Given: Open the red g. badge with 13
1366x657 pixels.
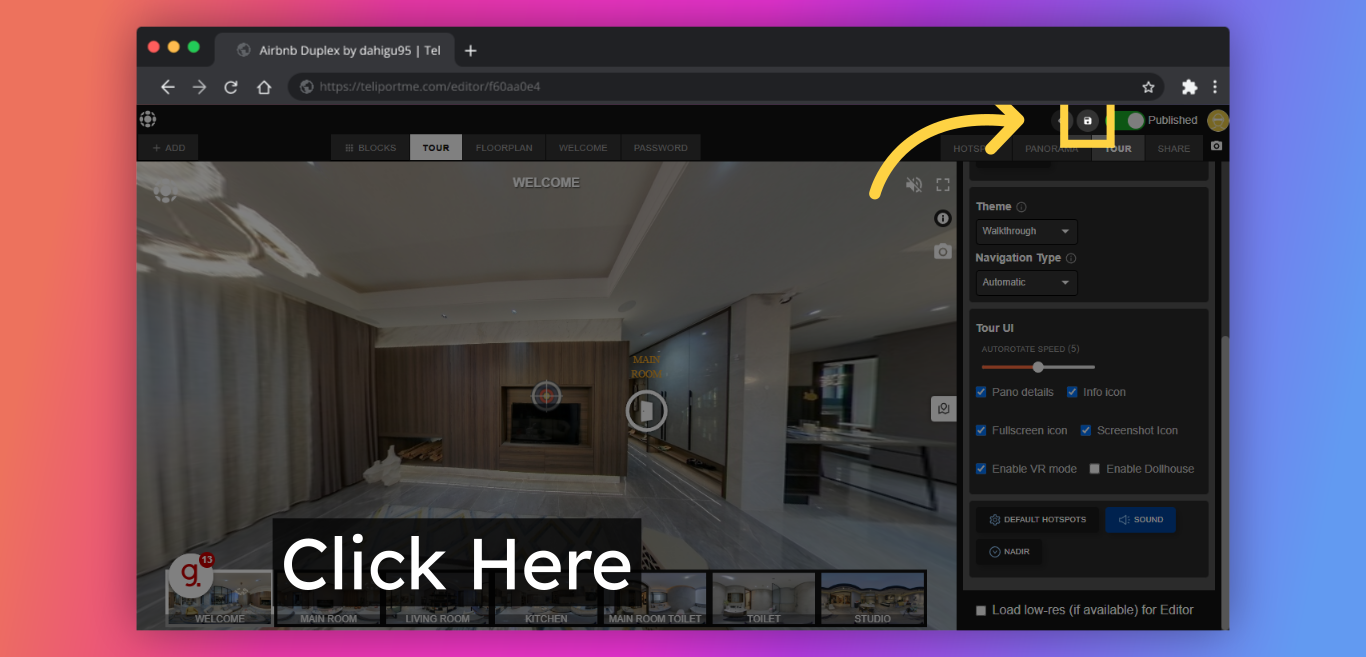Looking at the screenshot, I should pyautogui.click(x=190, y=575).
